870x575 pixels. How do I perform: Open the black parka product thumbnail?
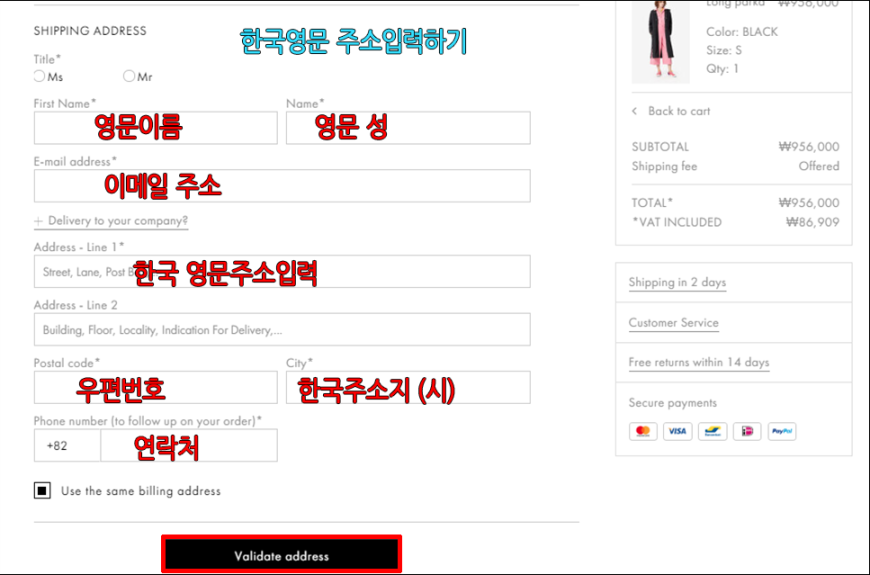(660, 42)
